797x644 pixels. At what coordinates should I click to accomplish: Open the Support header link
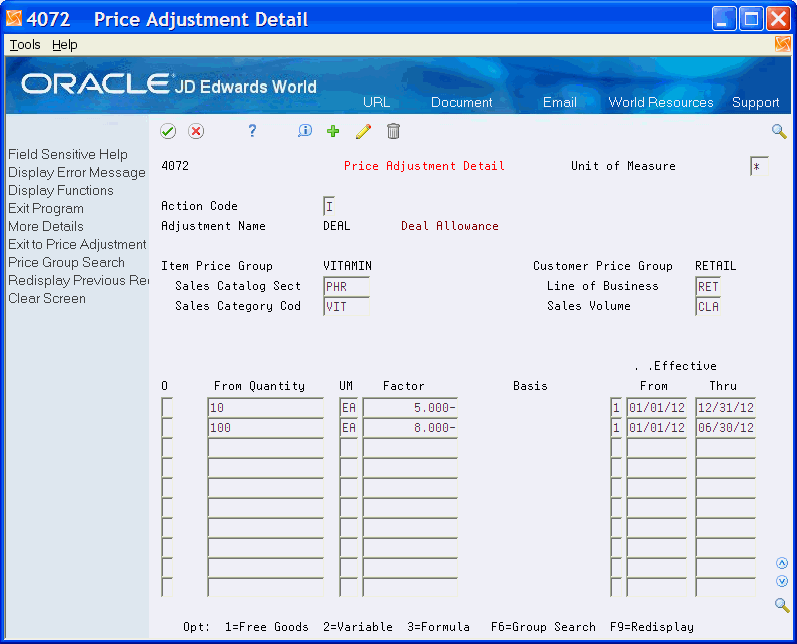[755, 102]
